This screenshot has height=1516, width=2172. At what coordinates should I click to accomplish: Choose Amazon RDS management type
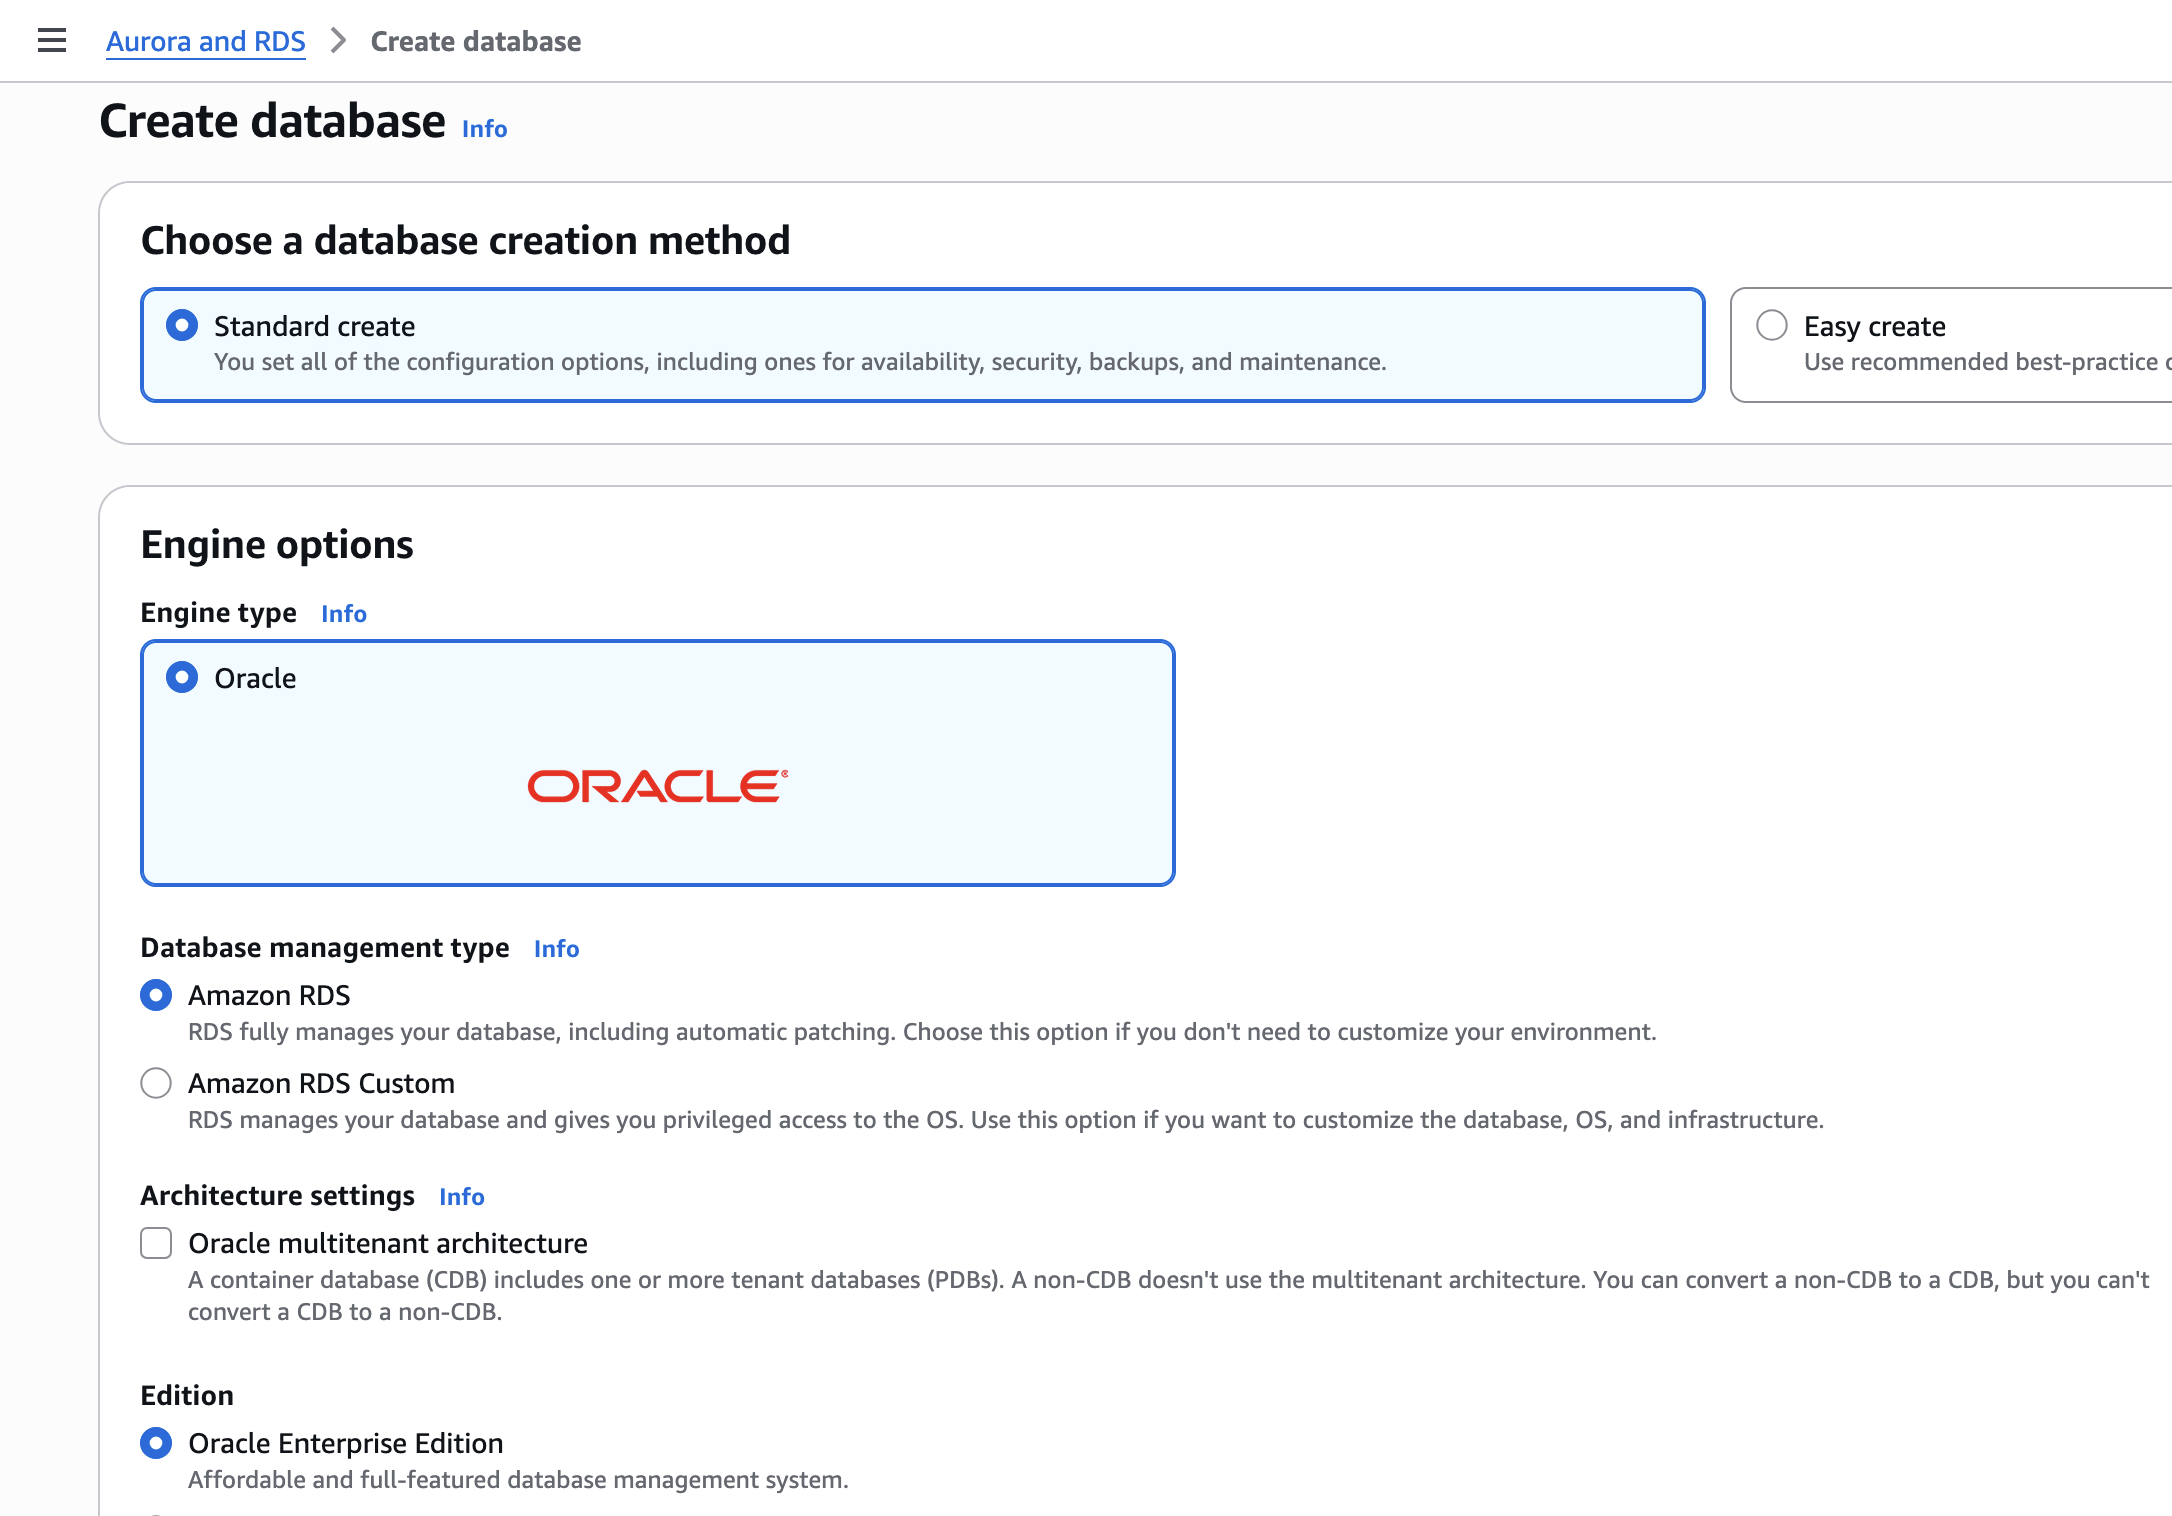(x=156, y=995)
